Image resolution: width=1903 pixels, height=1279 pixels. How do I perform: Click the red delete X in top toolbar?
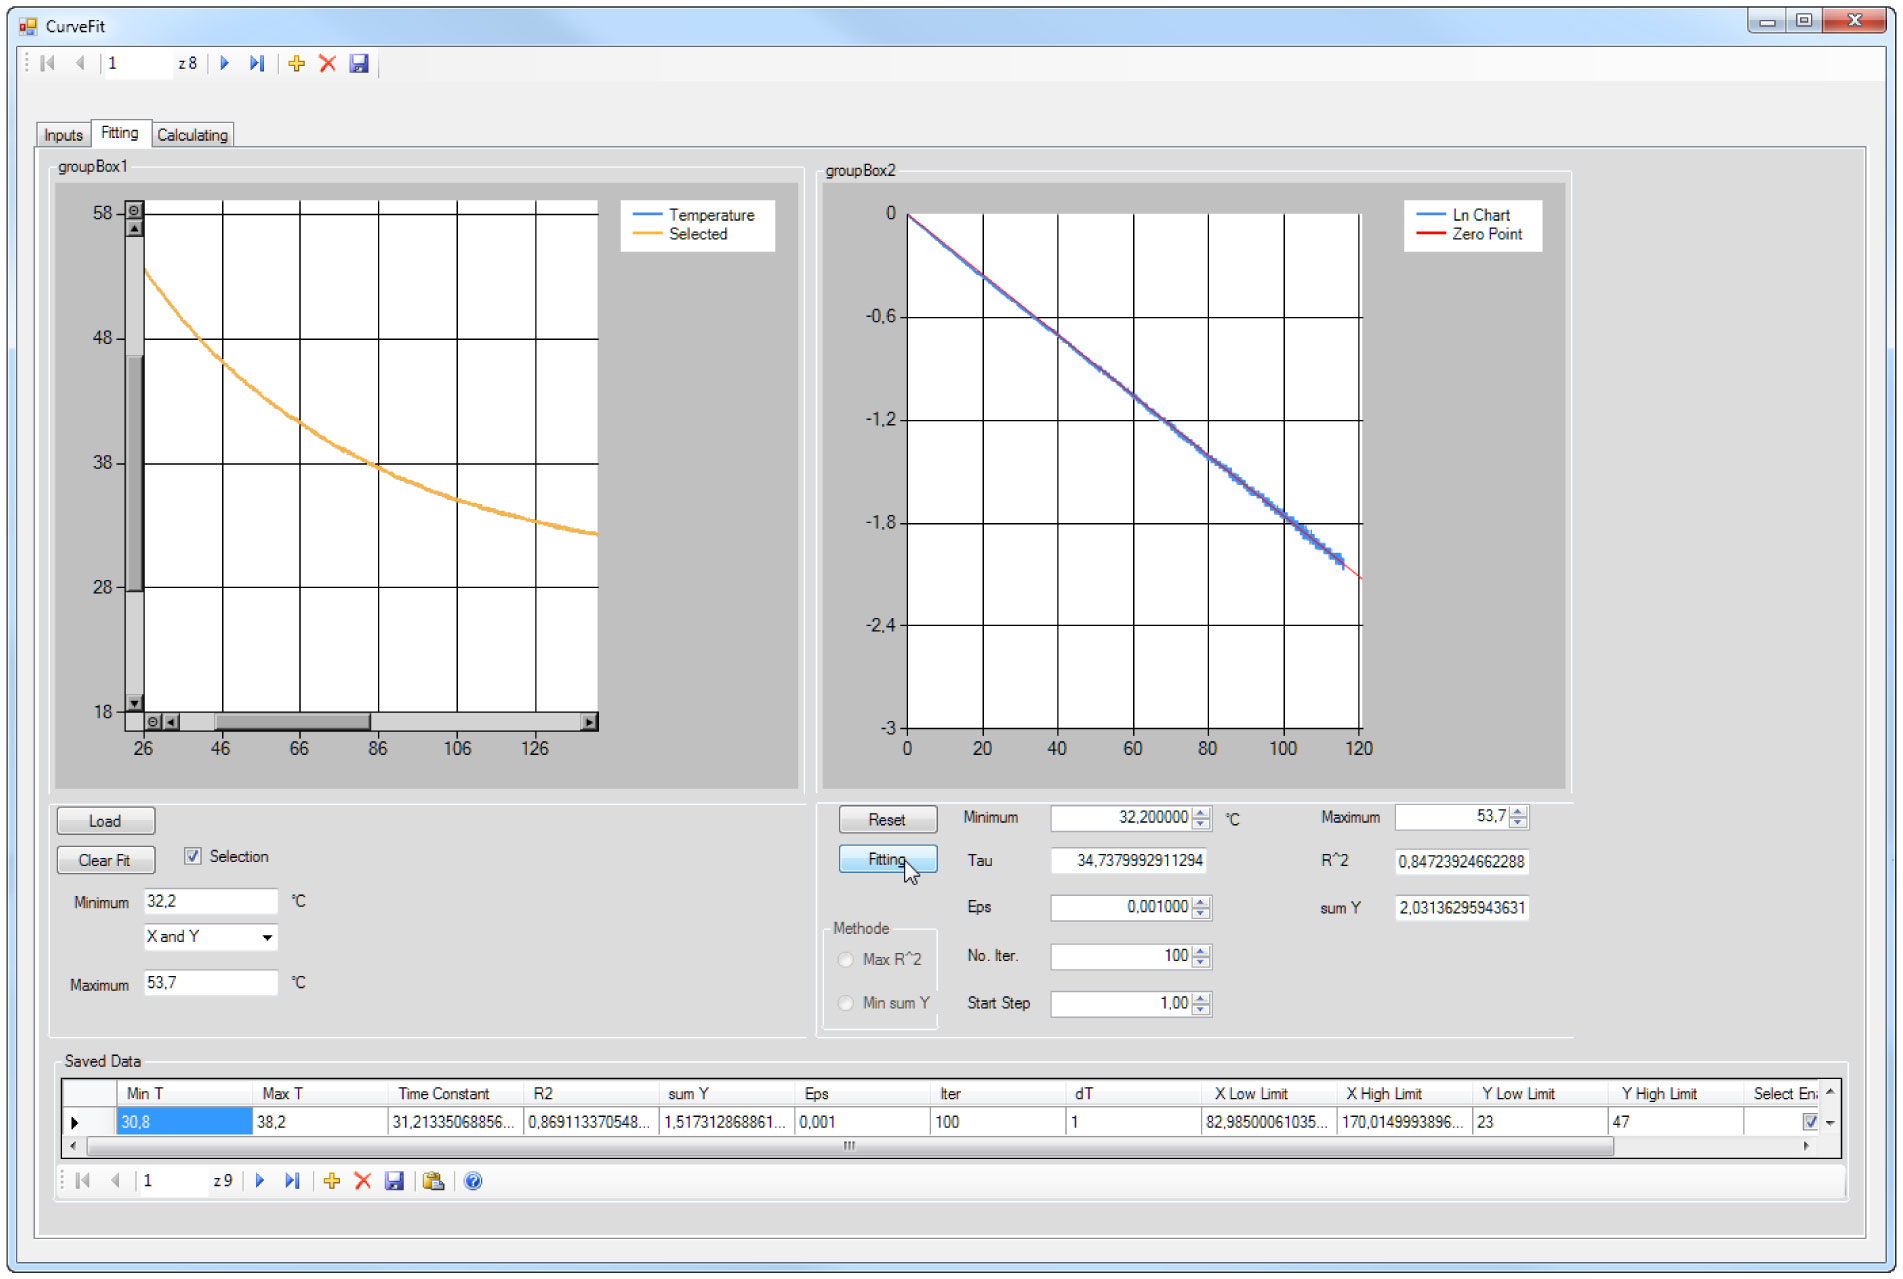[327, 64]
